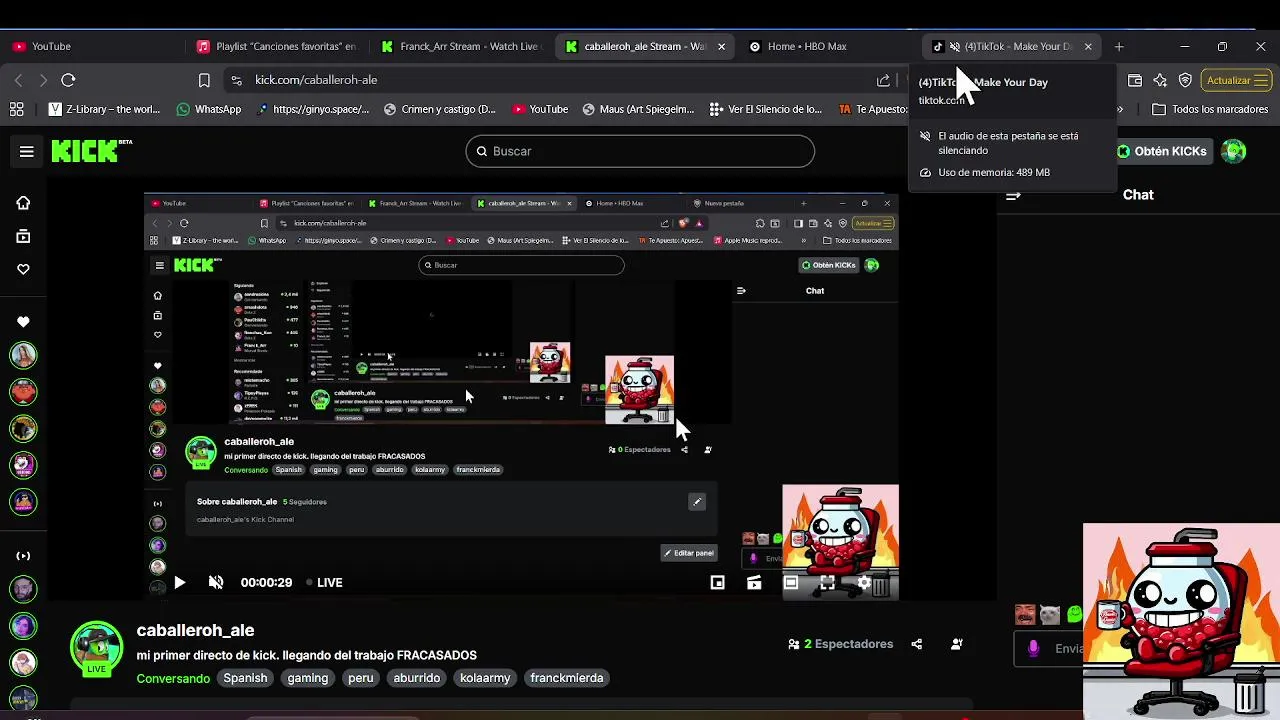Open the outlined heart following icon in sidebar
The width and height of the screenshot is (1280, 720).
23,269
